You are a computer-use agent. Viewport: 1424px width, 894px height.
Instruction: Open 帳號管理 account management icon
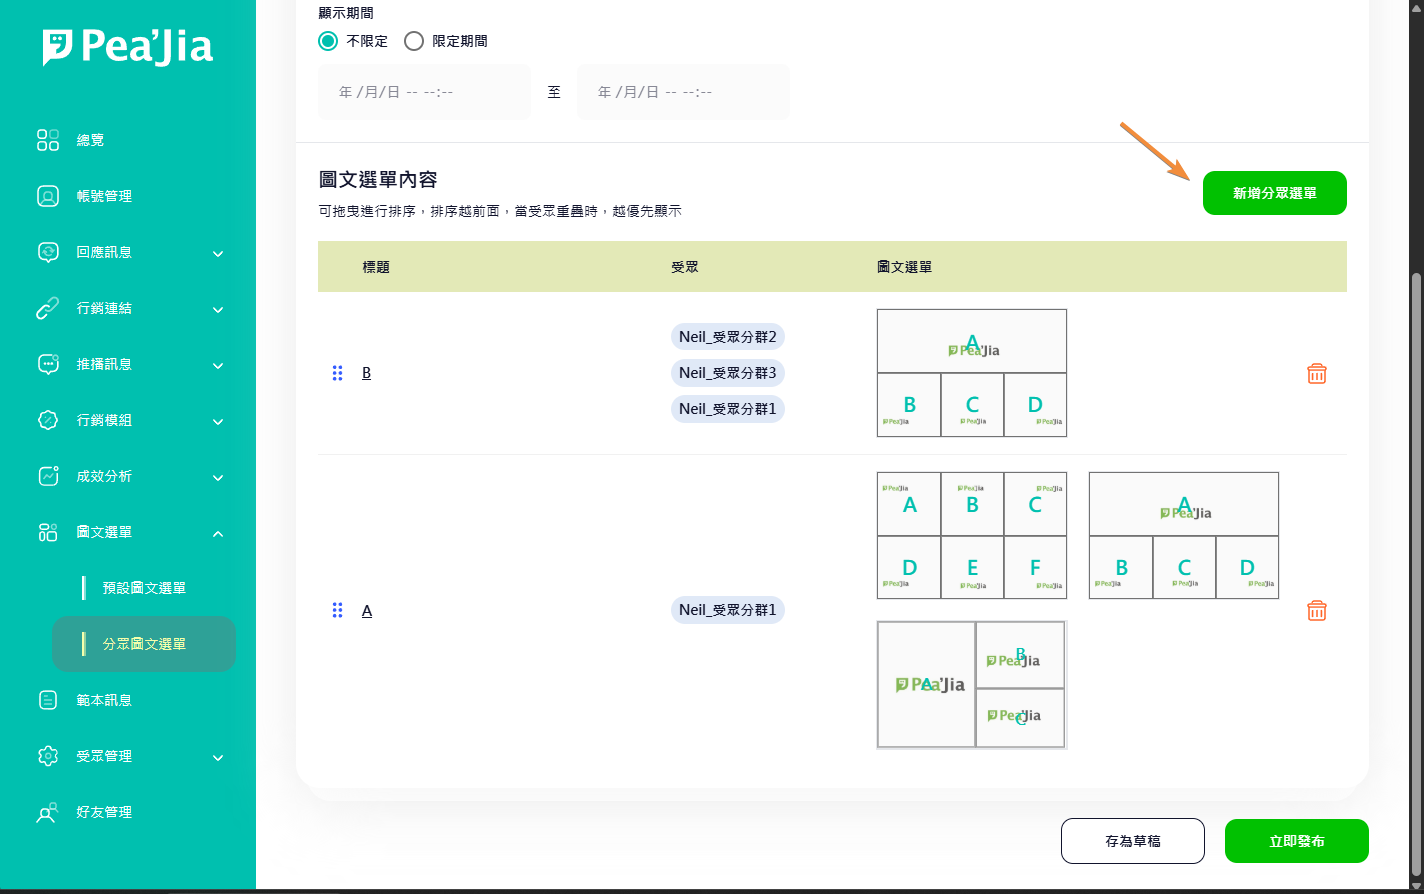48,196
